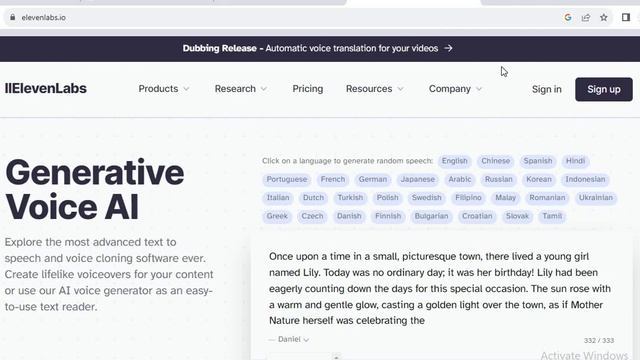
Task: Select the Italian language chip
Action: (x=278, y=198)
